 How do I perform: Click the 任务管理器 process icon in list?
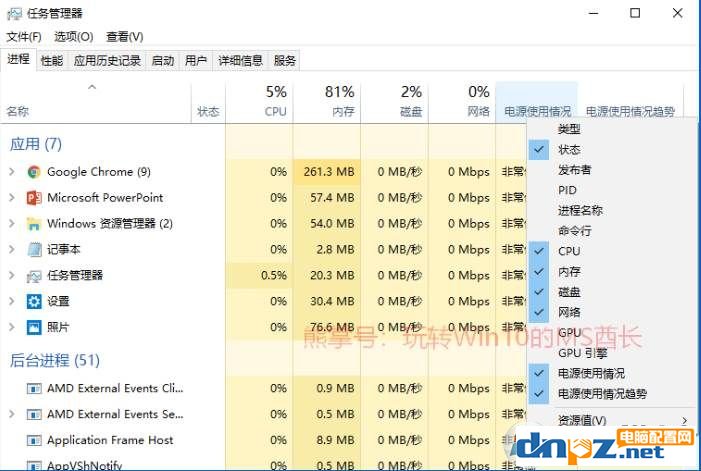click(34, 276)
